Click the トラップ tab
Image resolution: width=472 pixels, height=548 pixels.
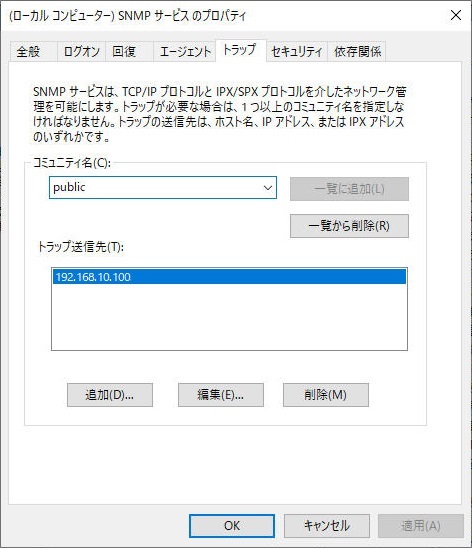241,50
